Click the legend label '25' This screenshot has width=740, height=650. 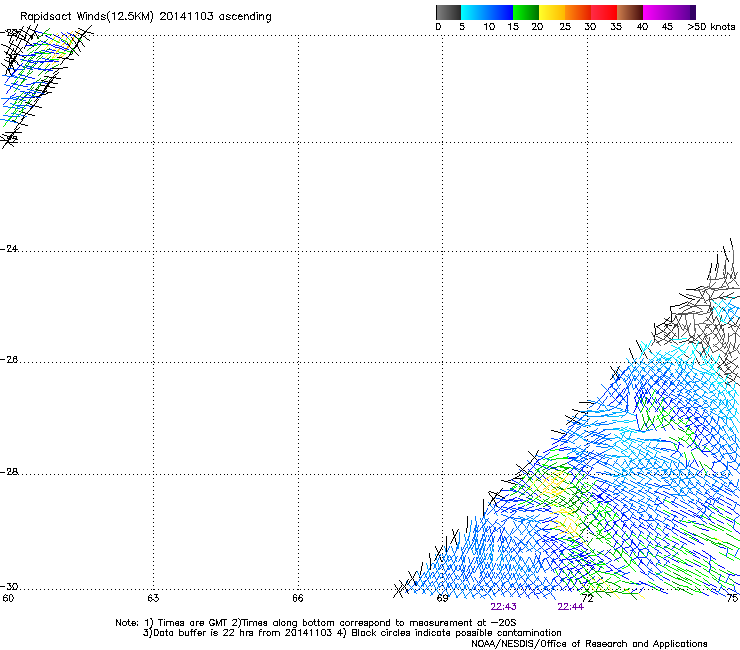tap(565, 27)
